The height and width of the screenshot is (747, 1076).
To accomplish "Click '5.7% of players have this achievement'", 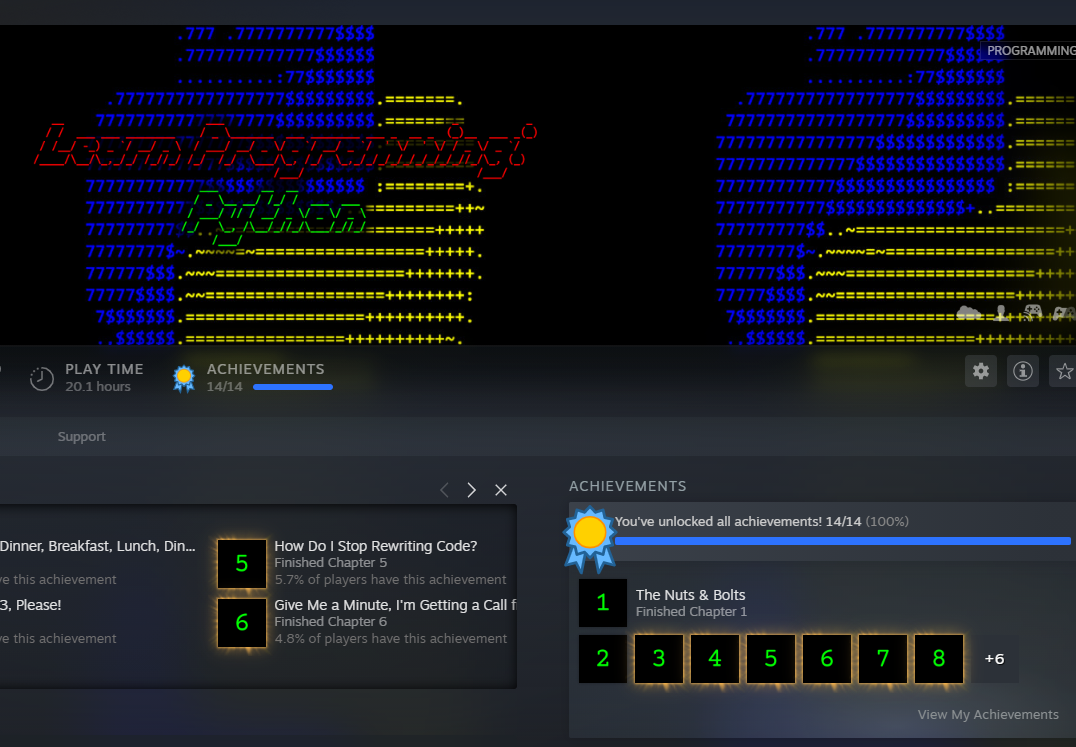I will 390,580.
